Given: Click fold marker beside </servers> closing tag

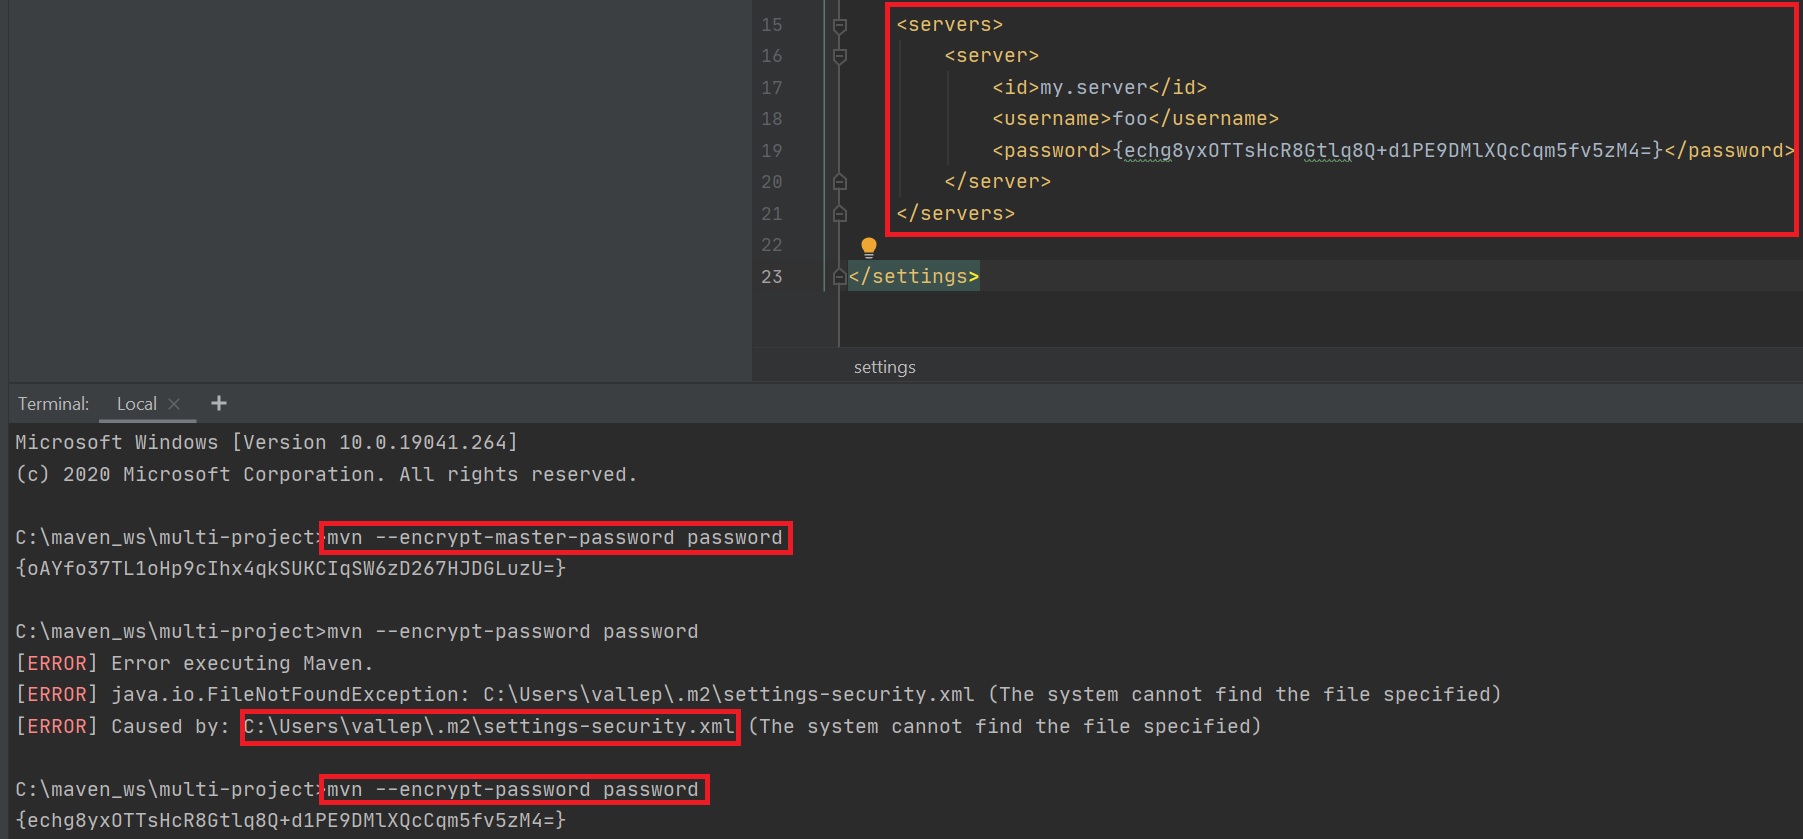Looking at the screenshot, I should click(x=840, y=214).
